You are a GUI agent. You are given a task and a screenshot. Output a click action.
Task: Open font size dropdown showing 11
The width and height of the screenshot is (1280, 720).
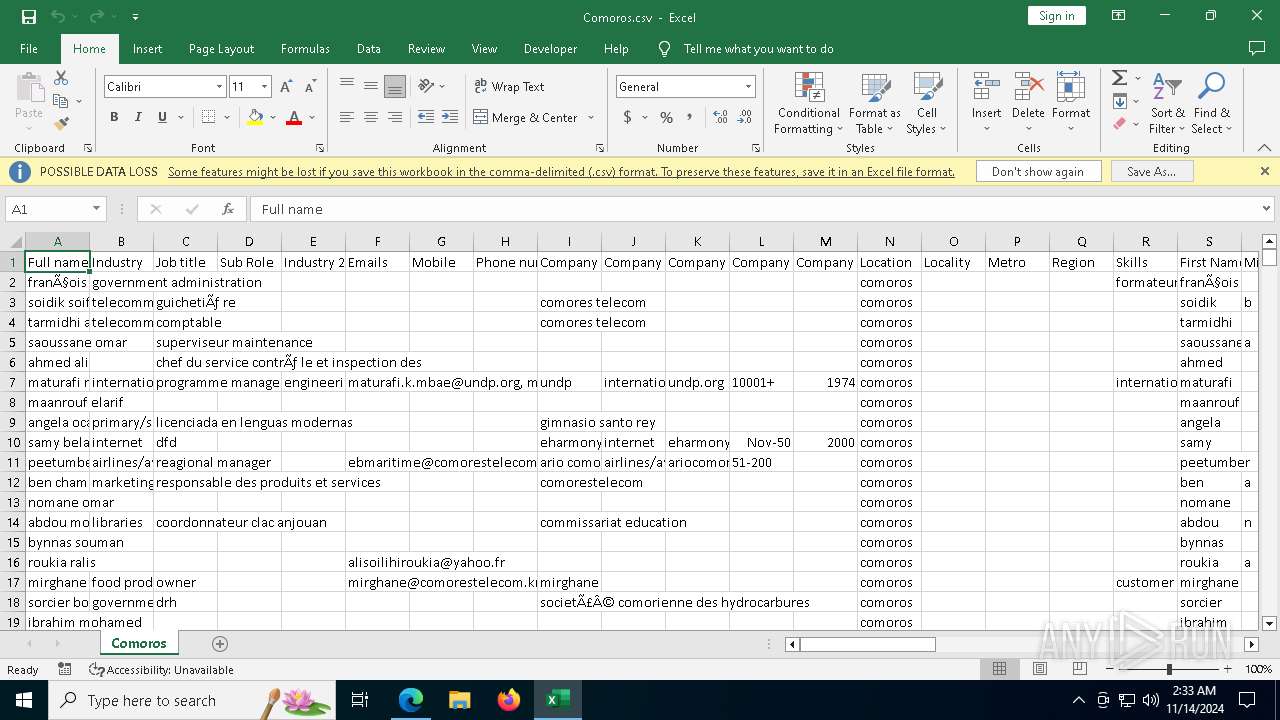264,87
